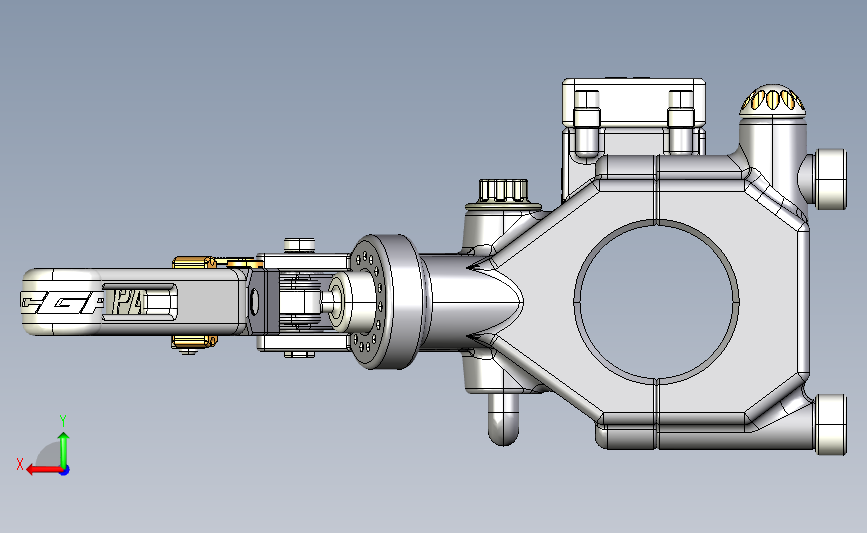Click the red X axis arrow on the triad
Image resolution: width=867 pixels, height=533 pixels.
pos(43,470)
